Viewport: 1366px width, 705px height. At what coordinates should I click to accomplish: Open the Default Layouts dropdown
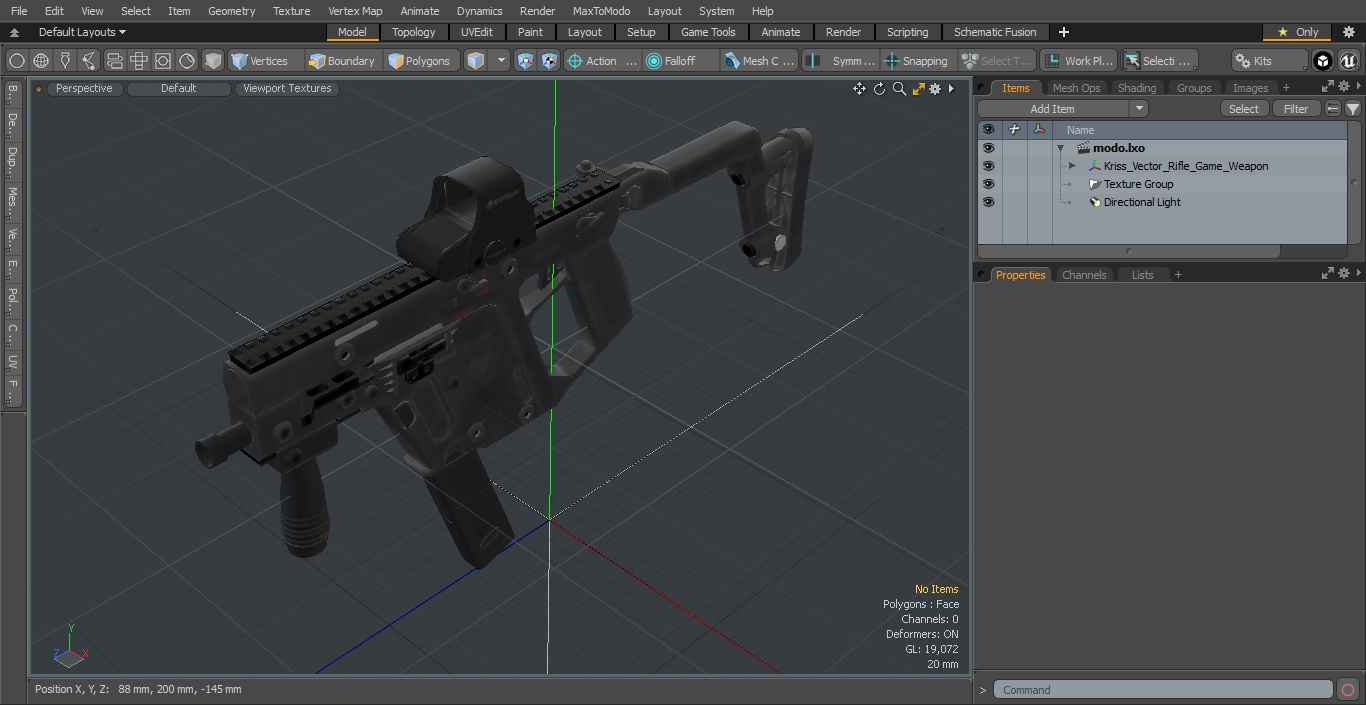click(x=82, y=32)
